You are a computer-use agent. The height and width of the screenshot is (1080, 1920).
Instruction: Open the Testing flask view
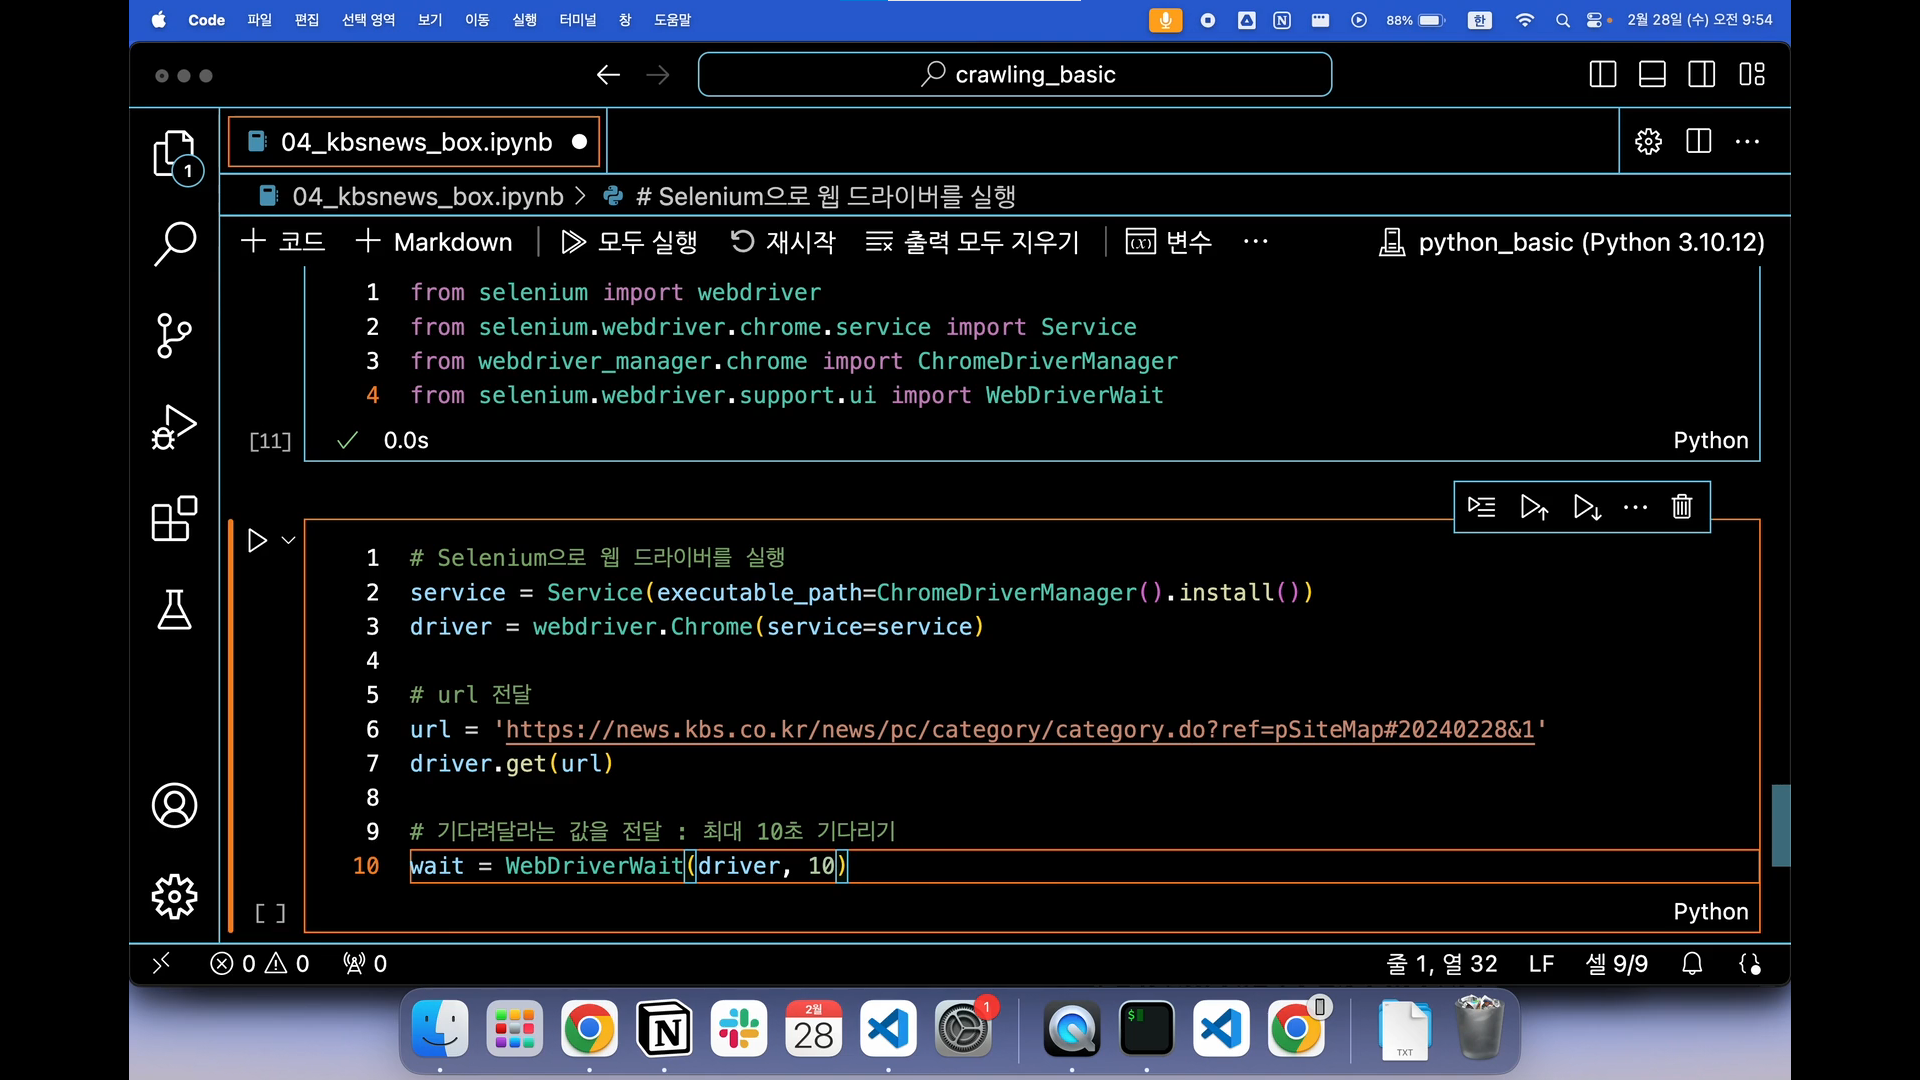click(x=174, y=609)
